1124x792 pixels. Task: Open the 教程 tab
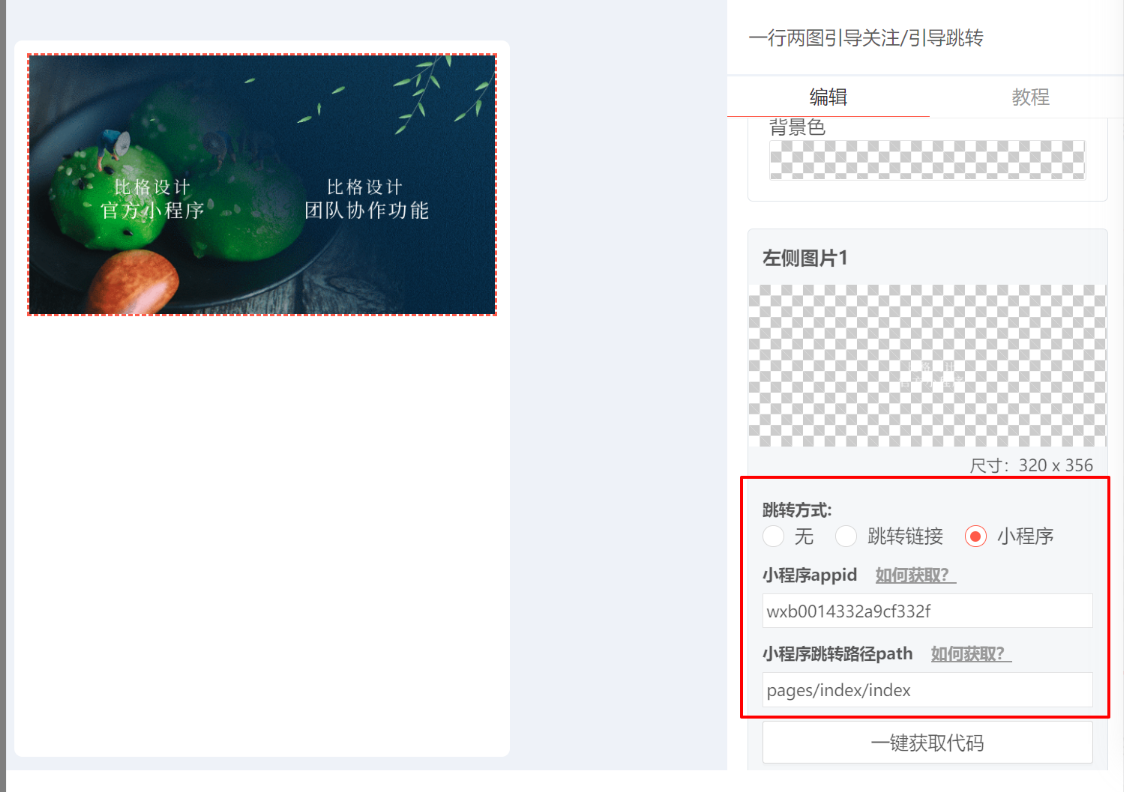click(1030, 97)
